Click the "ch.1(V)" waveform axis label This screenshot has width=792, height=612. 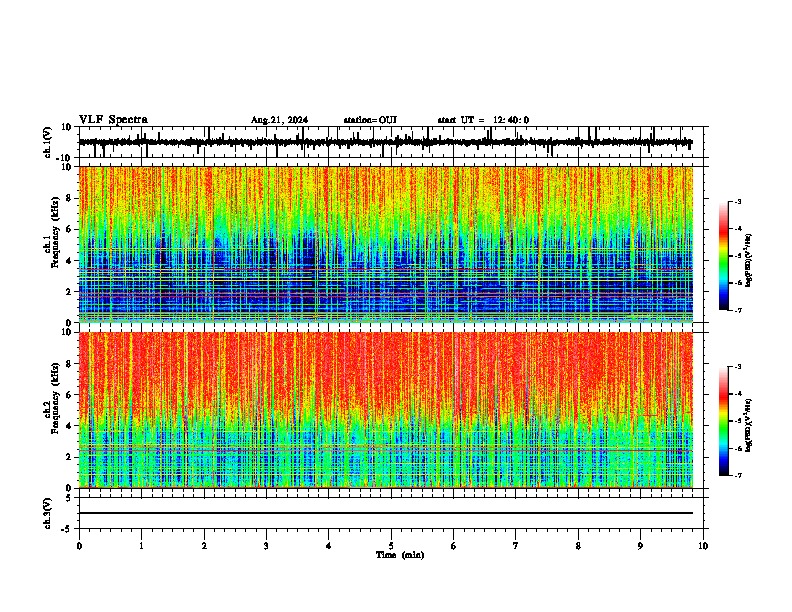pos(48,142)
